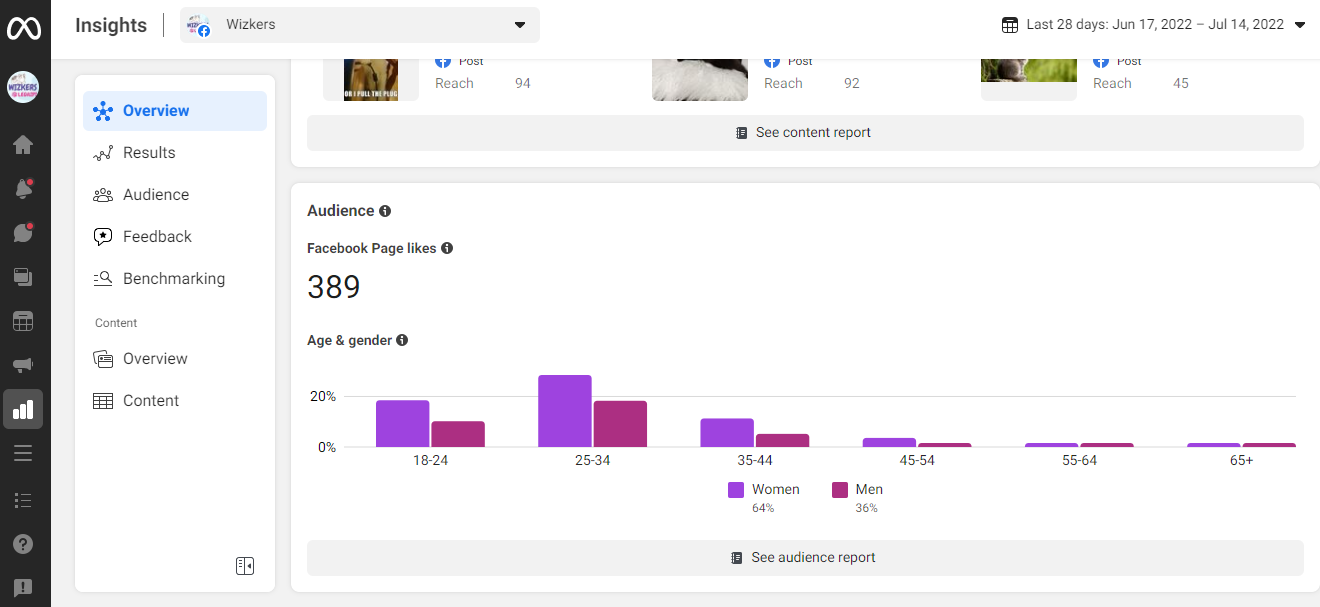Open the All tools hamburger menu
The height and width of the screenshot is (607, 1320).
coord(23,453)
